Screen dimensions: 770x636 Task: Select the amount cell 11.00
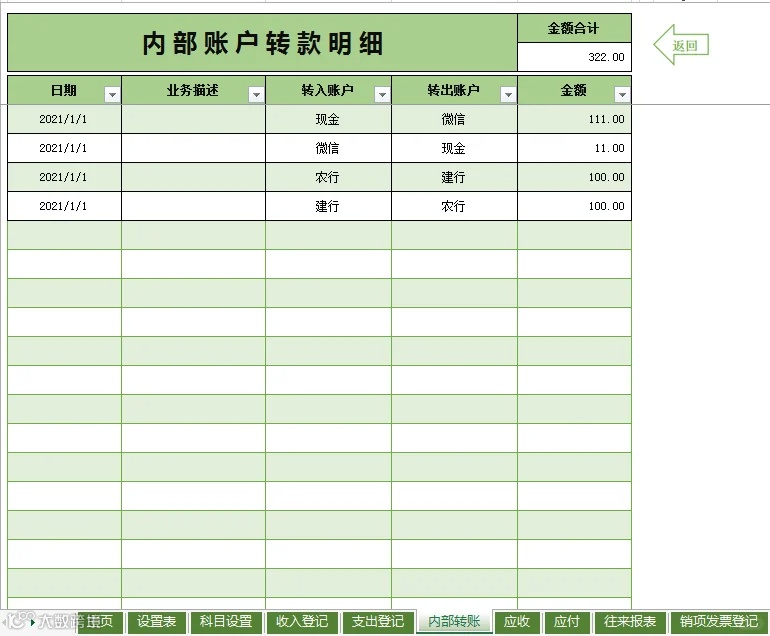click(x=574, y=148)
